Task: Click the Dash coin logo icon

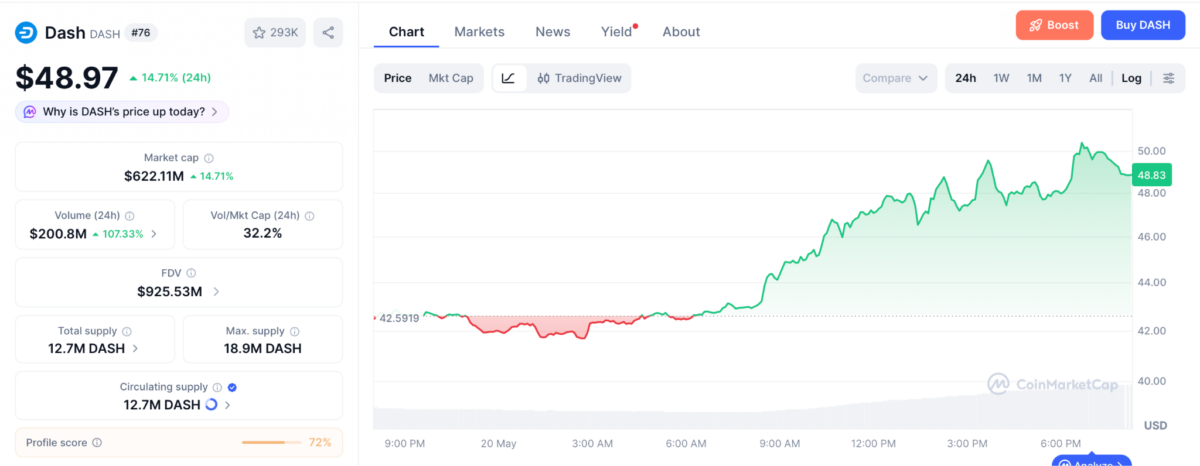Action: [x=26, y=33]
